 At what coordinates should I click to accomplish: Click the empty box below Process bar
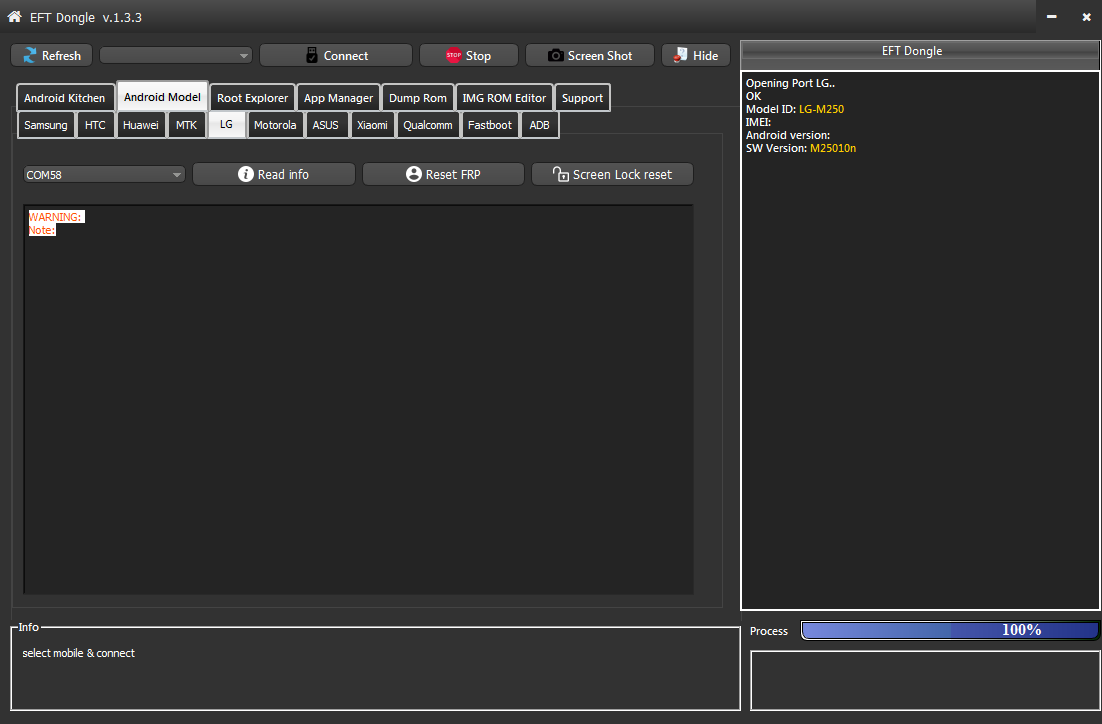coord(925,680)
